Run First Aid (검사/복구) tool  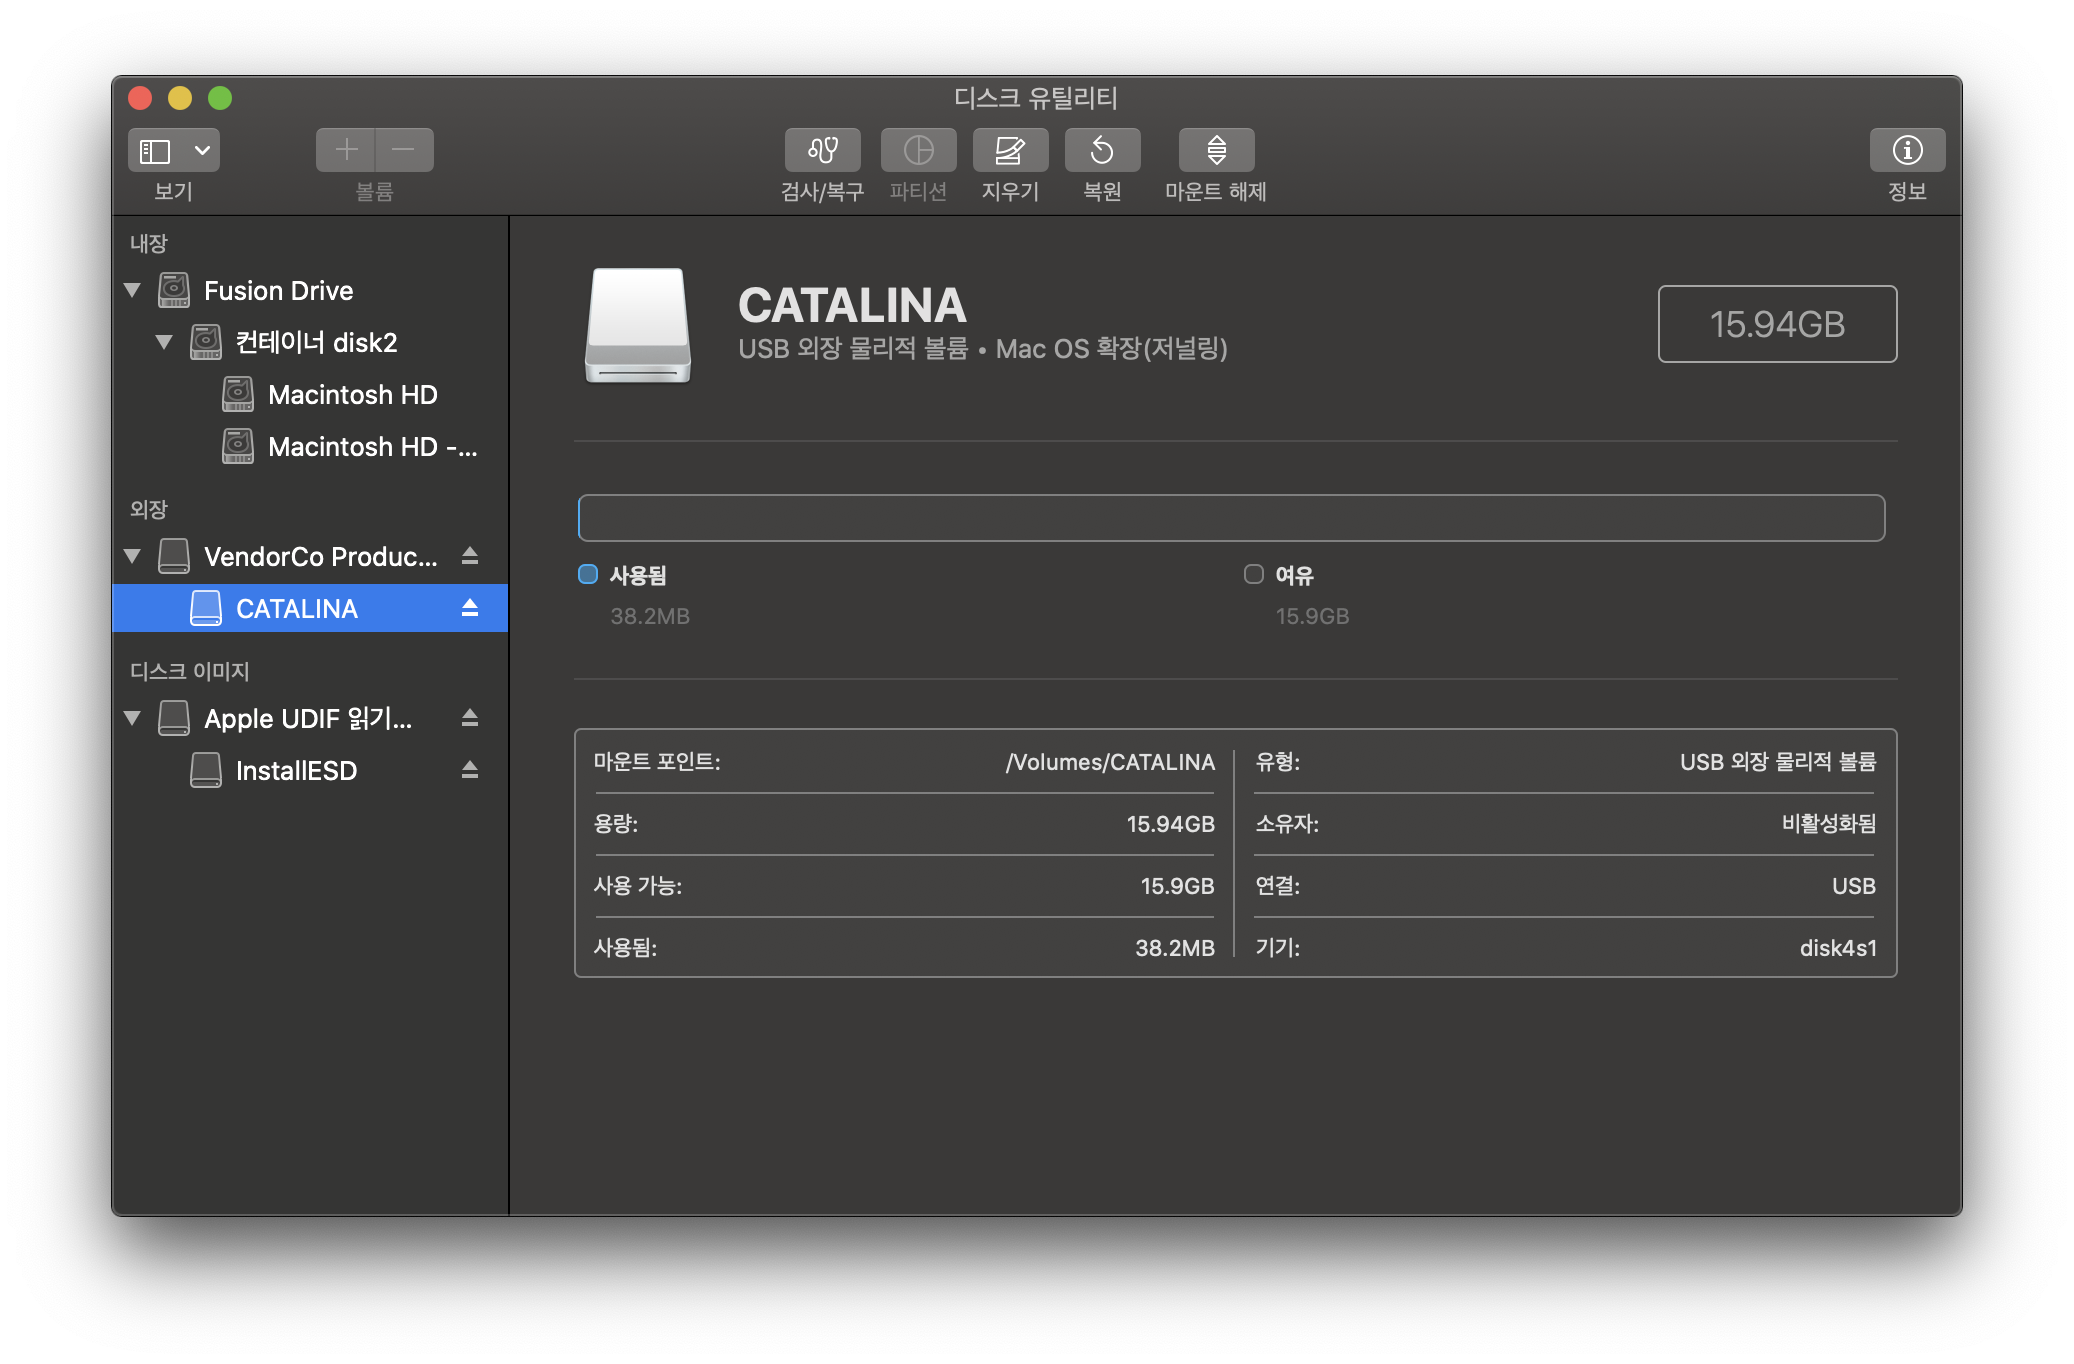[x=822, y=150]
